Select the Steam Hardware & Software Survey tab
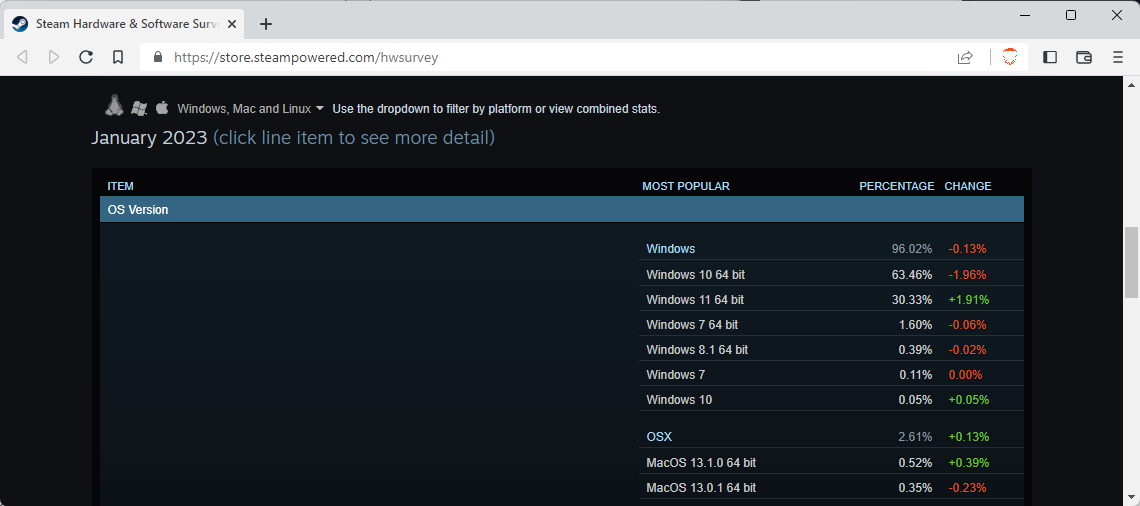1140x506 pixels. click(x=124, y=24)
